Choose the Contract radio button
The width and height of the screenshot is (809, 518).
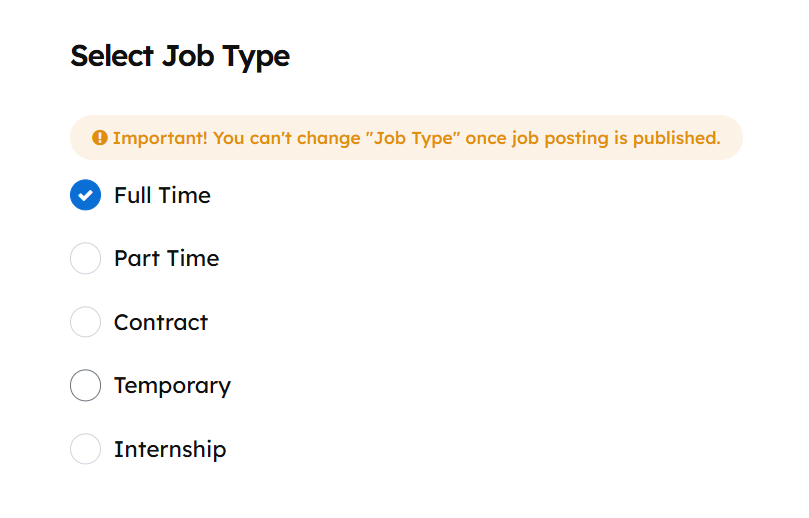(x=86, y=322)
